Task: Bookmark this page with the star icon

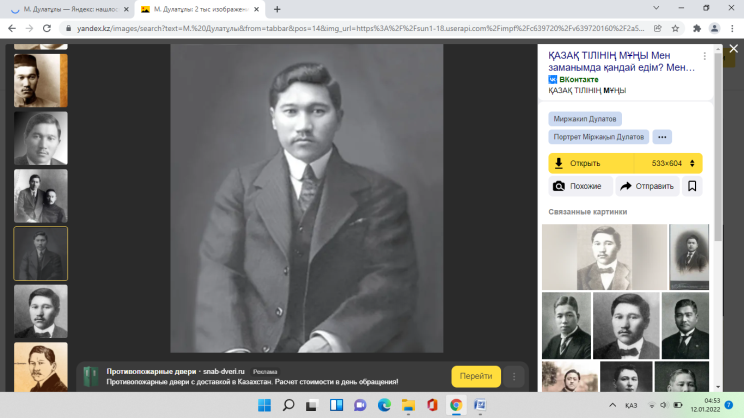Action: (x=675, y=28)
